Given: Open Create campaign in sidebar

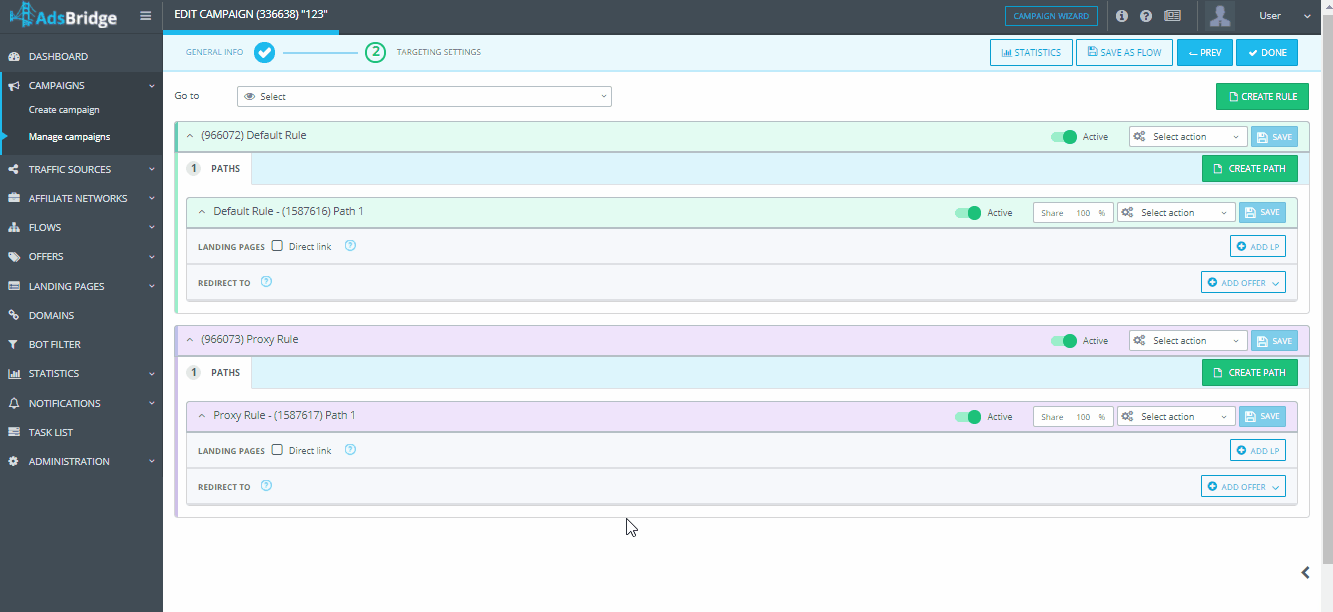Looking at the screenshot, I should 64,110.
